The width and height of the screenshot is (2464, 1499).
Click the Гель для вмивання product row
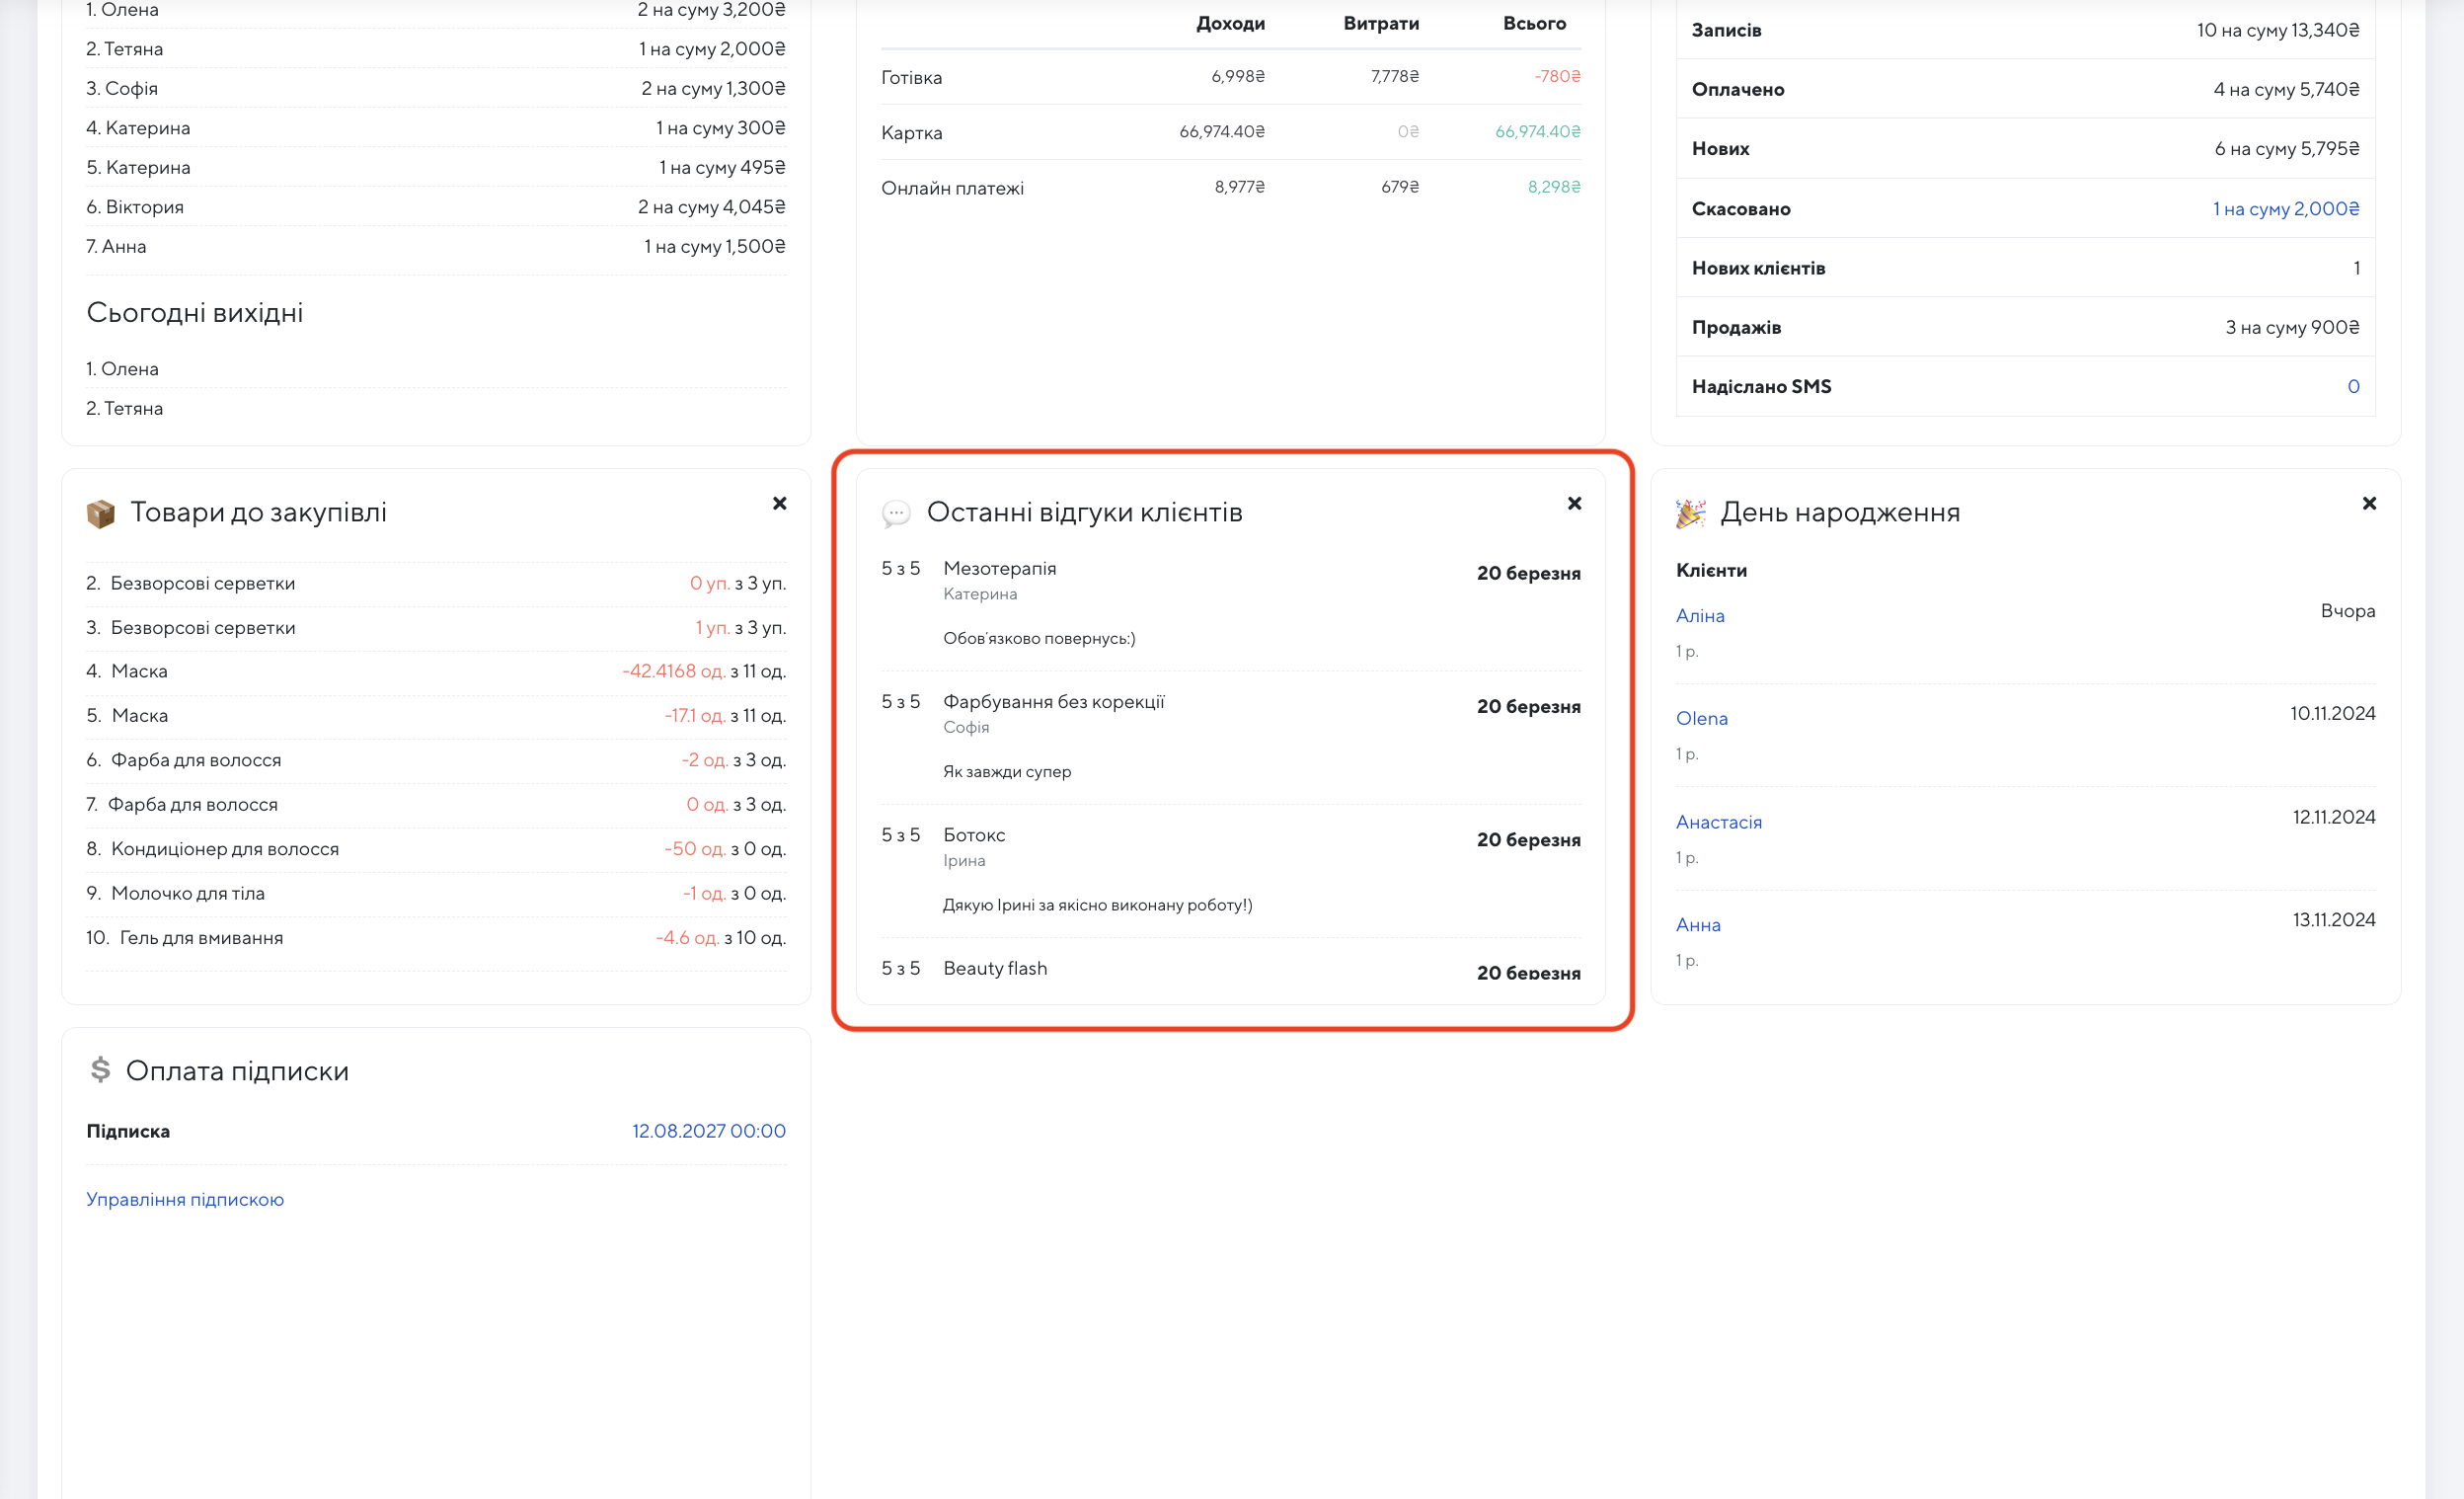pos(201,938)
